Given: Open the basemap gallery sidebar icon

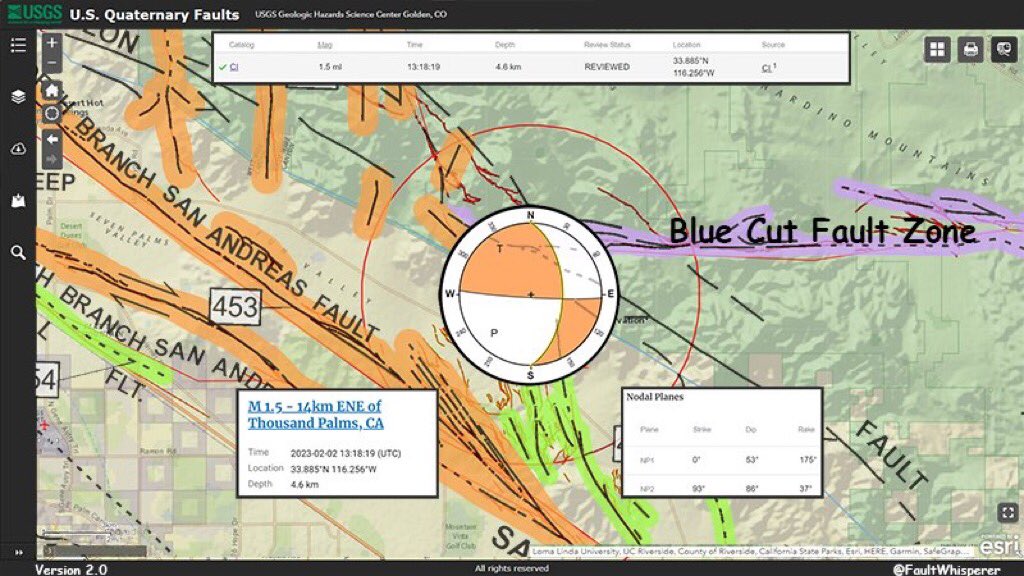Looking at the screenshot, I should [18, 200].
